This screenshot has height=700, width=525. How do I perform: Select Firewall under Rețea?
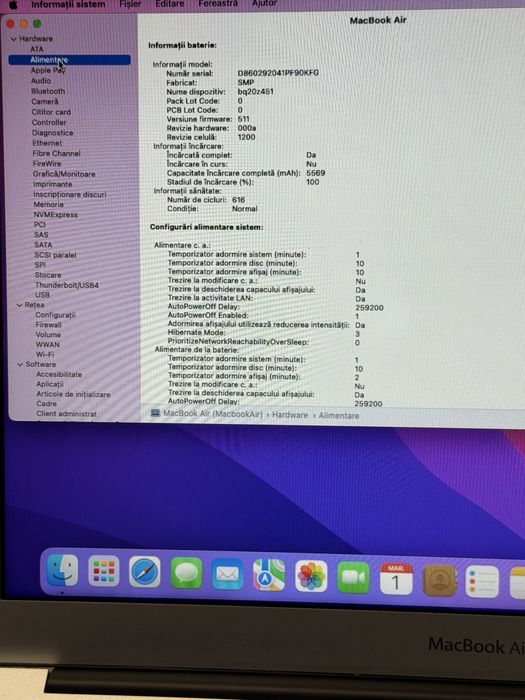(x=48, y=325)
